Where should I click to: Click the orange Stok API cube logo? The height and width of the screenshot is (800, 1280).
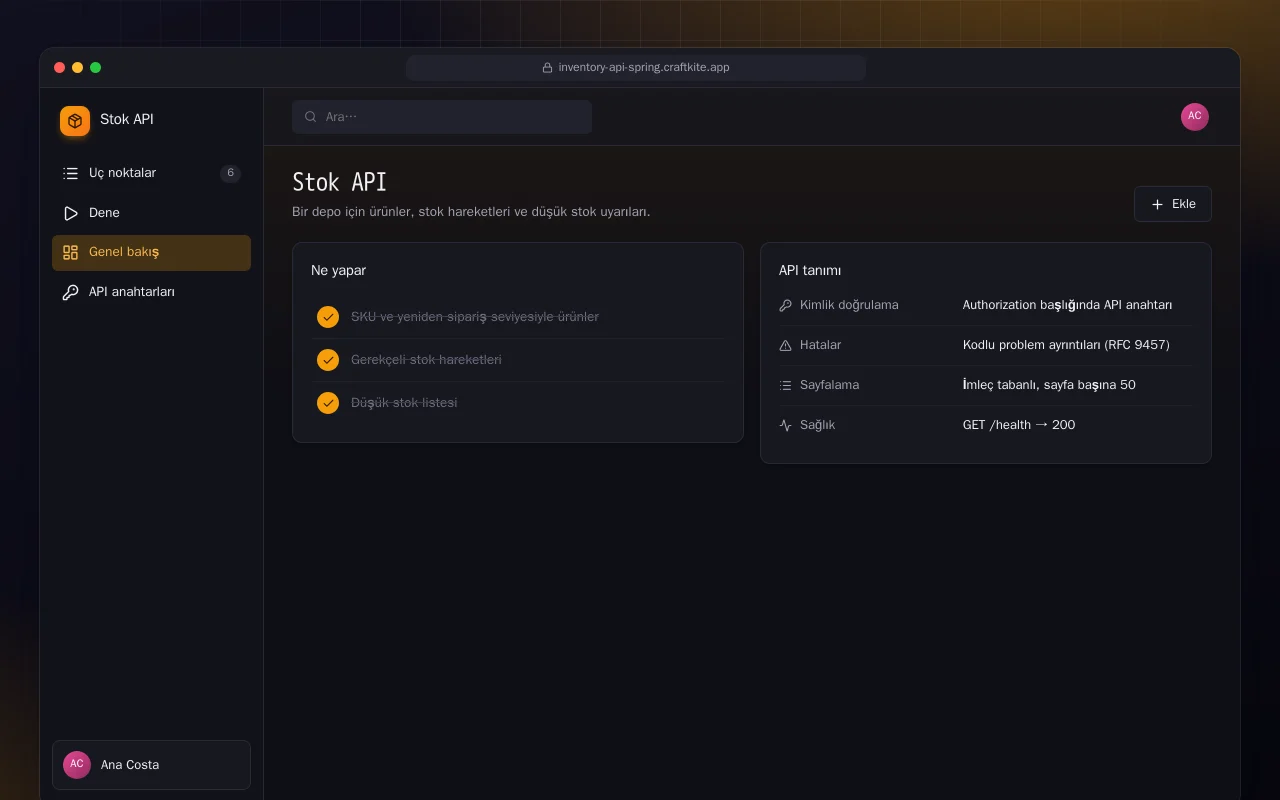[75, 121]
